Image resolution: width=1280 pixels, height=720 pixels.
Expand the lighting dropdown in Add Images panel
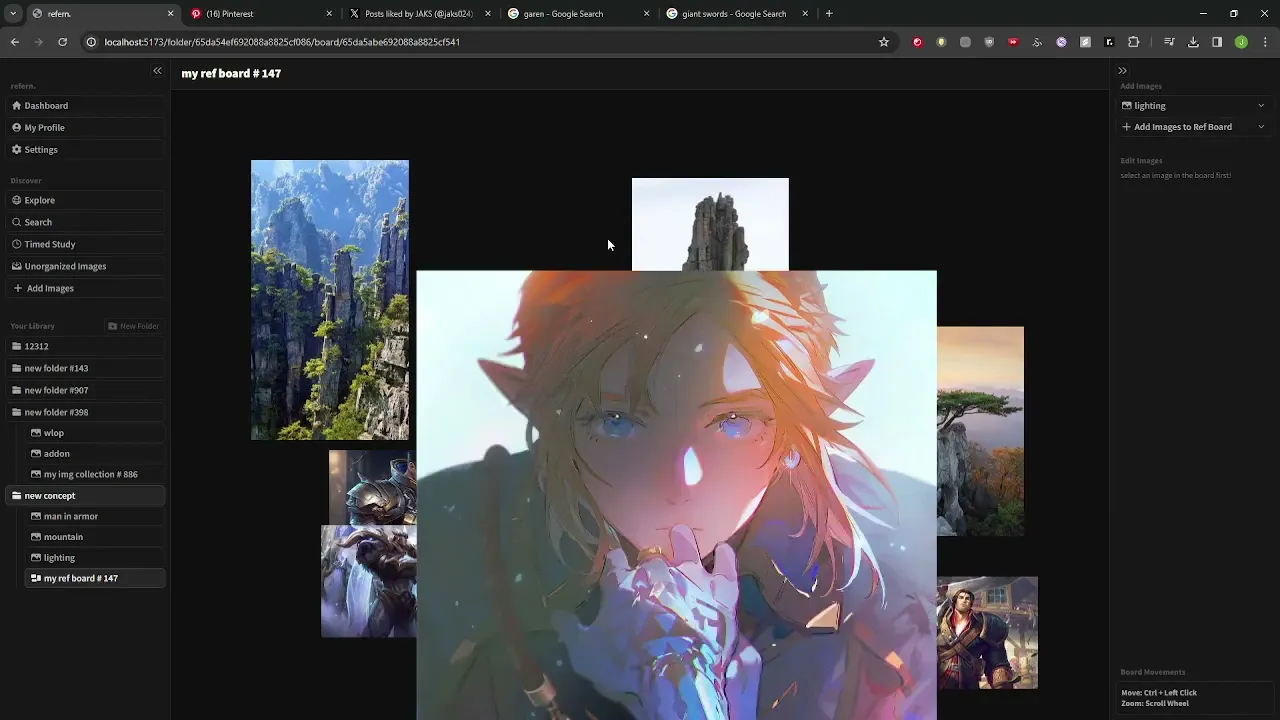[x=1194, y=106]
